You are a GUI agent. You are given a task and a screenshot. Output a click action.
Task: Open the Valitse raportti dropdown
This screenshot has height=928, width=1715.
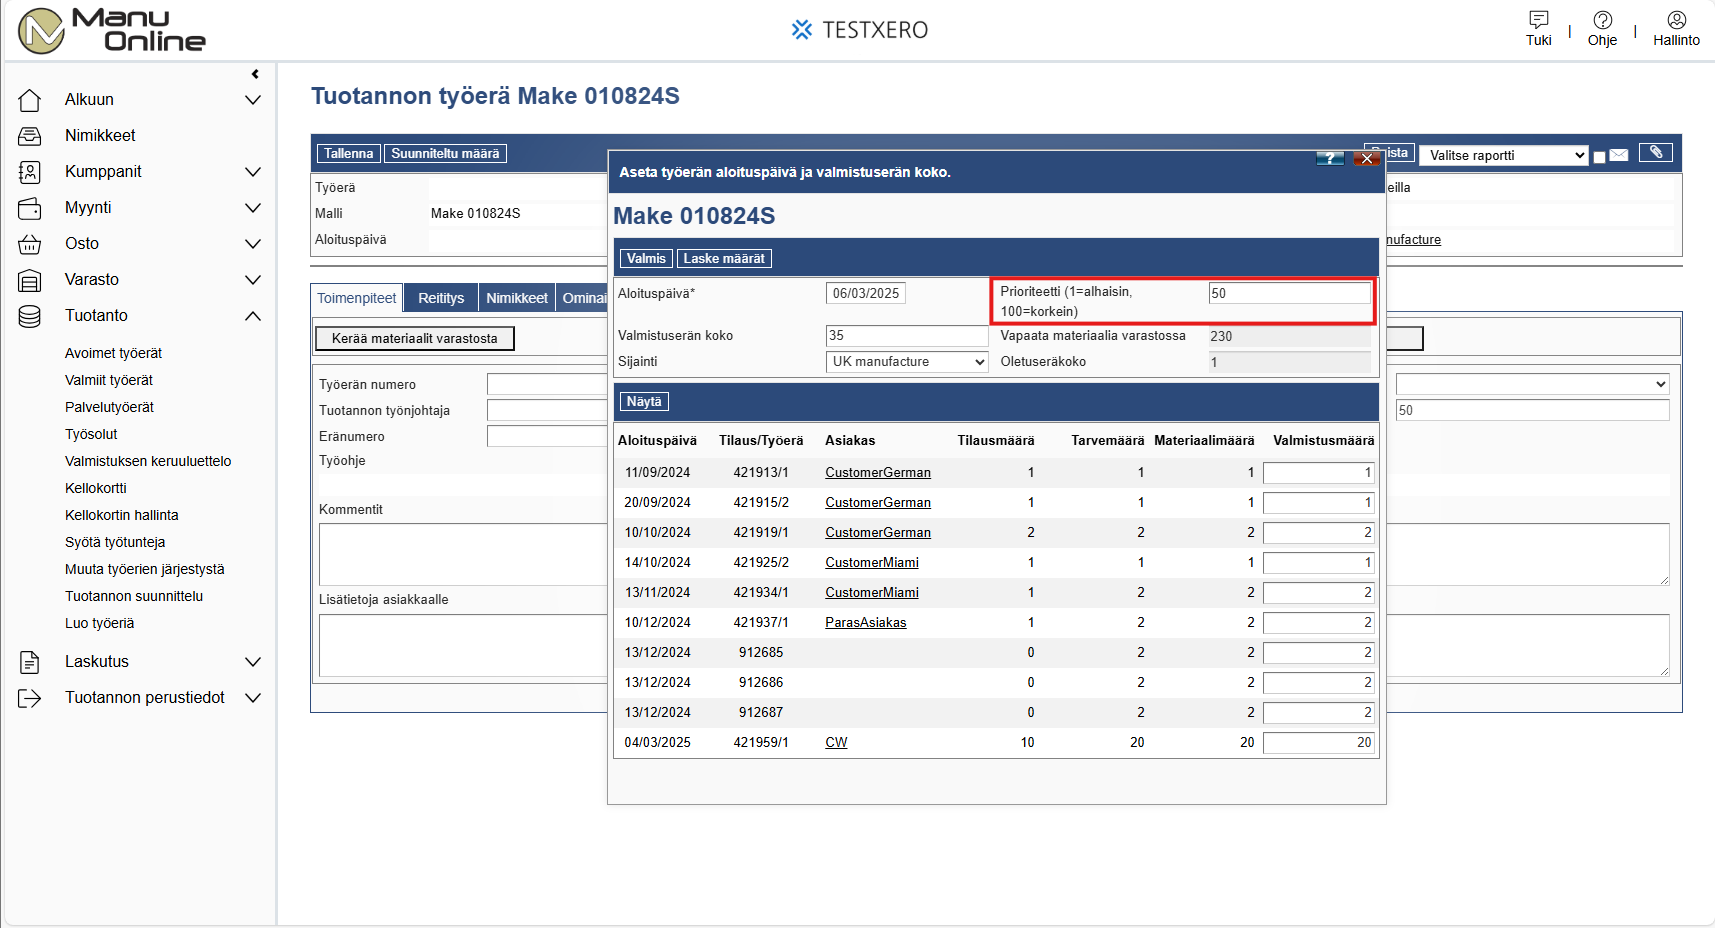click(1504, 155)
